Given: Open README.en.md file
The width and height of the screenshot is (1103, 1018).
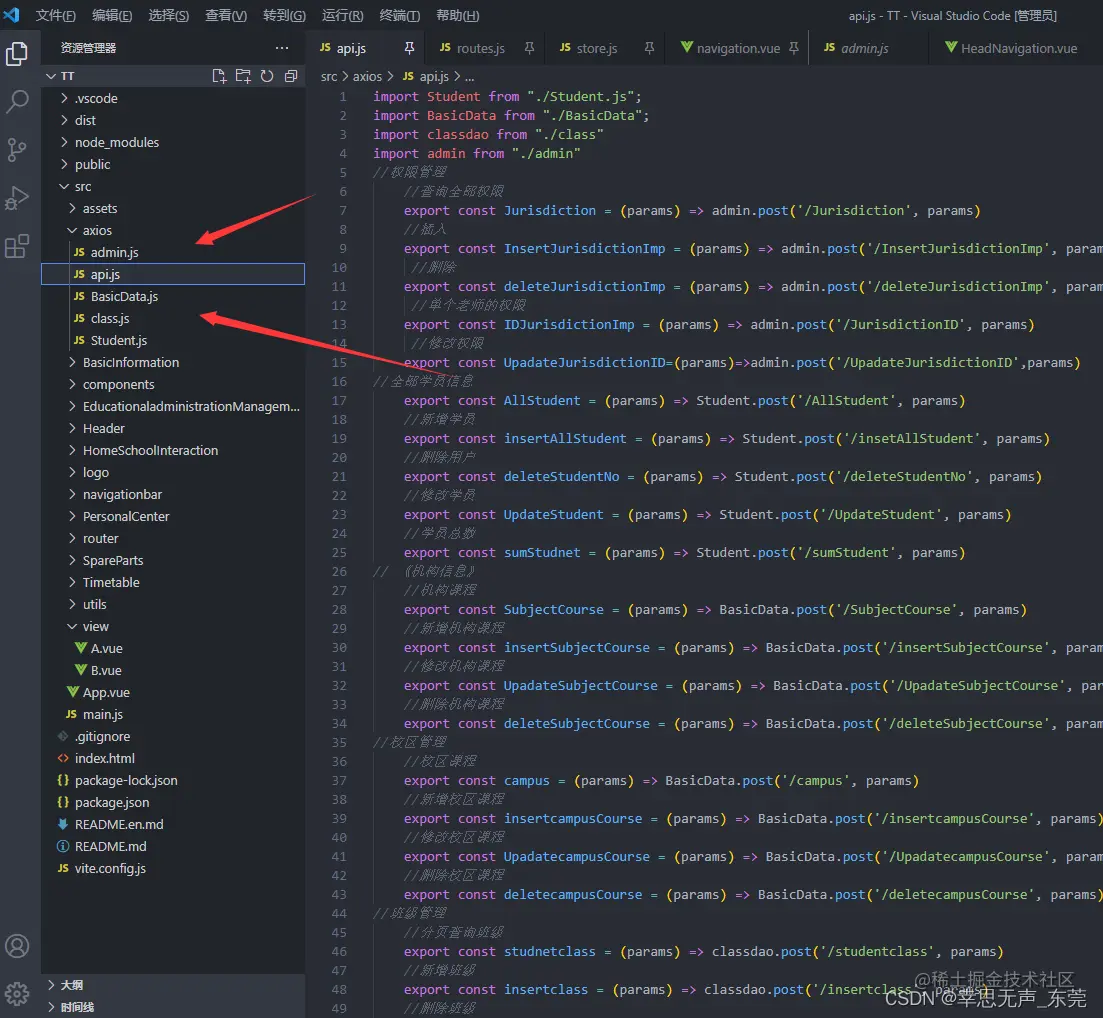Looking at the screenshot, I should point(173,824).
